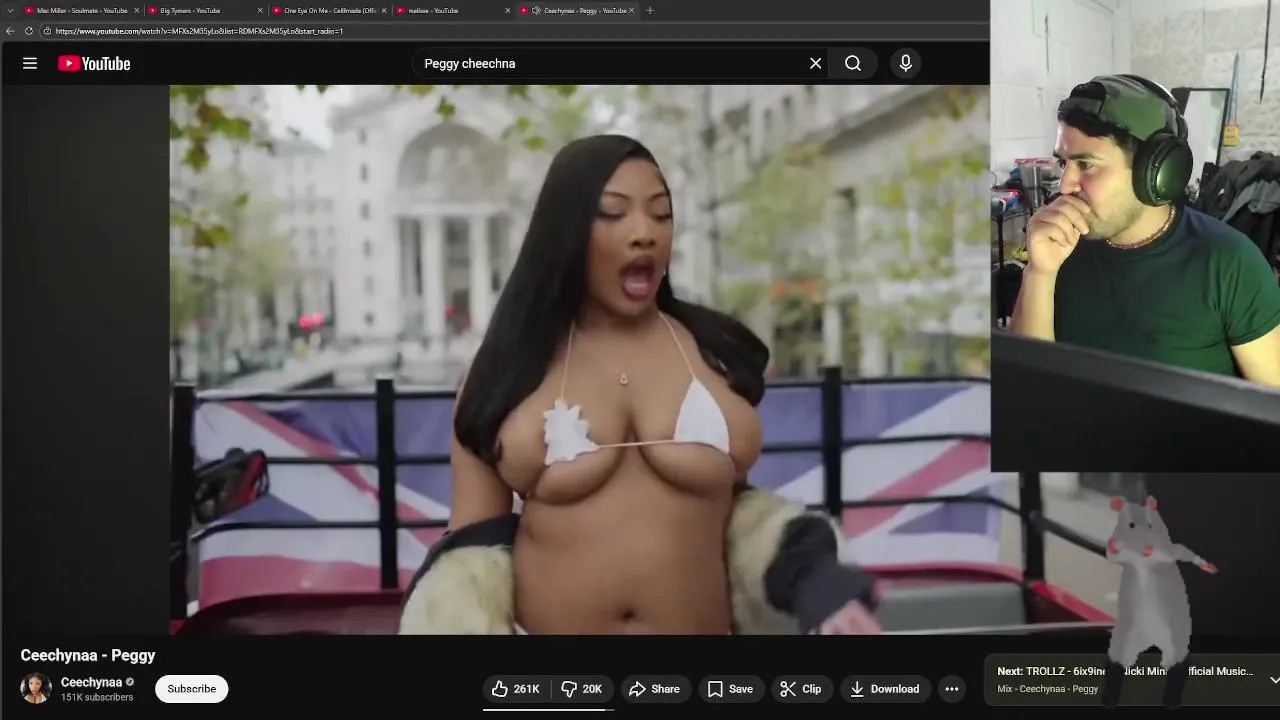Open the Ceechynaa channel name link

[x=91, y=682]
